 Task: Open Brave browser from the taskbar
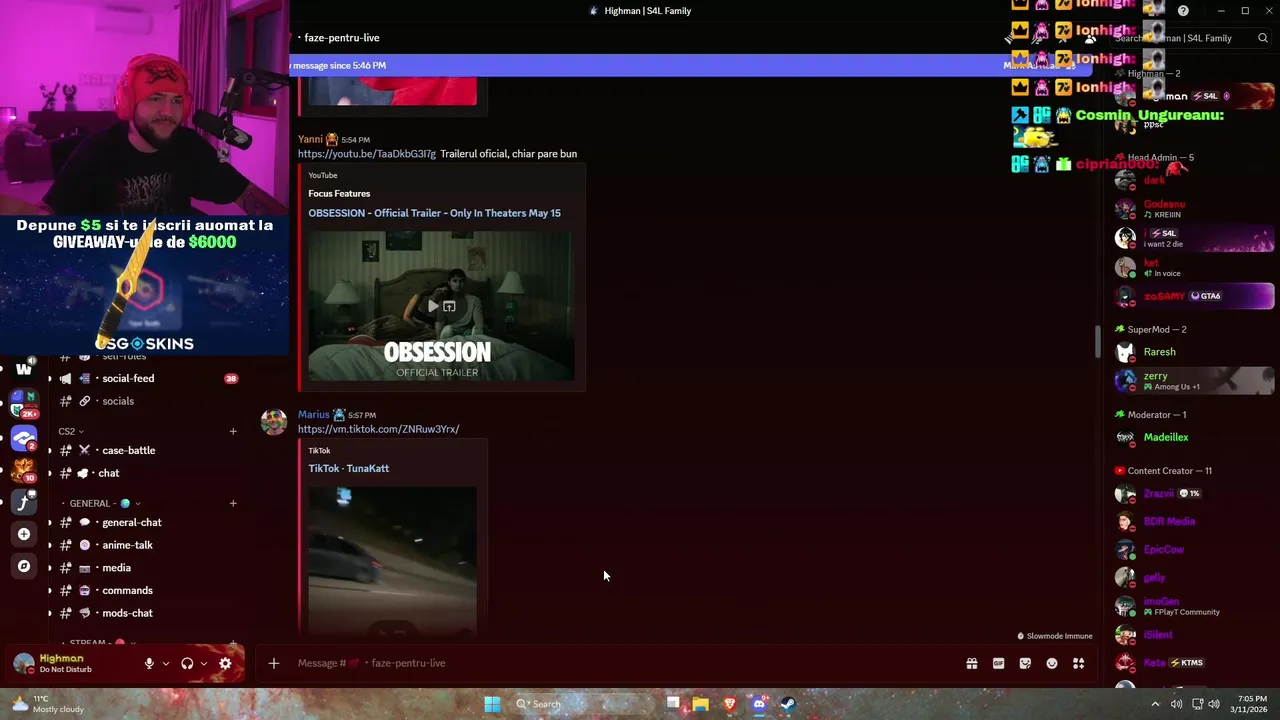pos(730,704)
